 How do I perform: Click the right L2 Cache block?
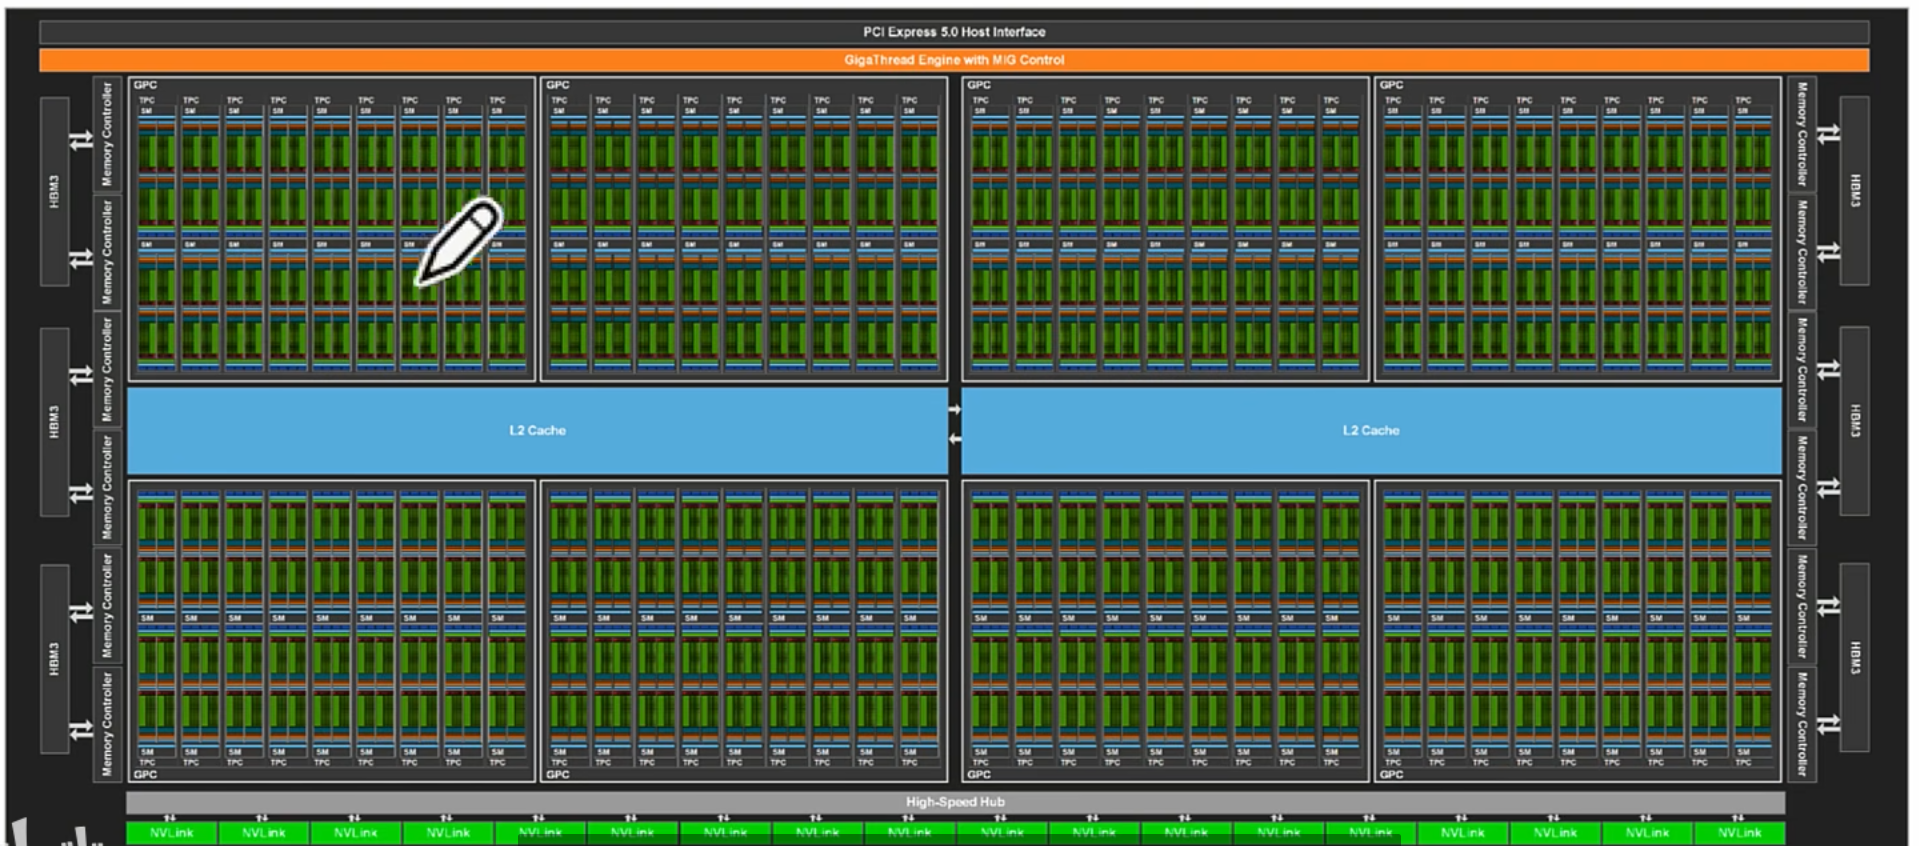(x=1370, y=430)
